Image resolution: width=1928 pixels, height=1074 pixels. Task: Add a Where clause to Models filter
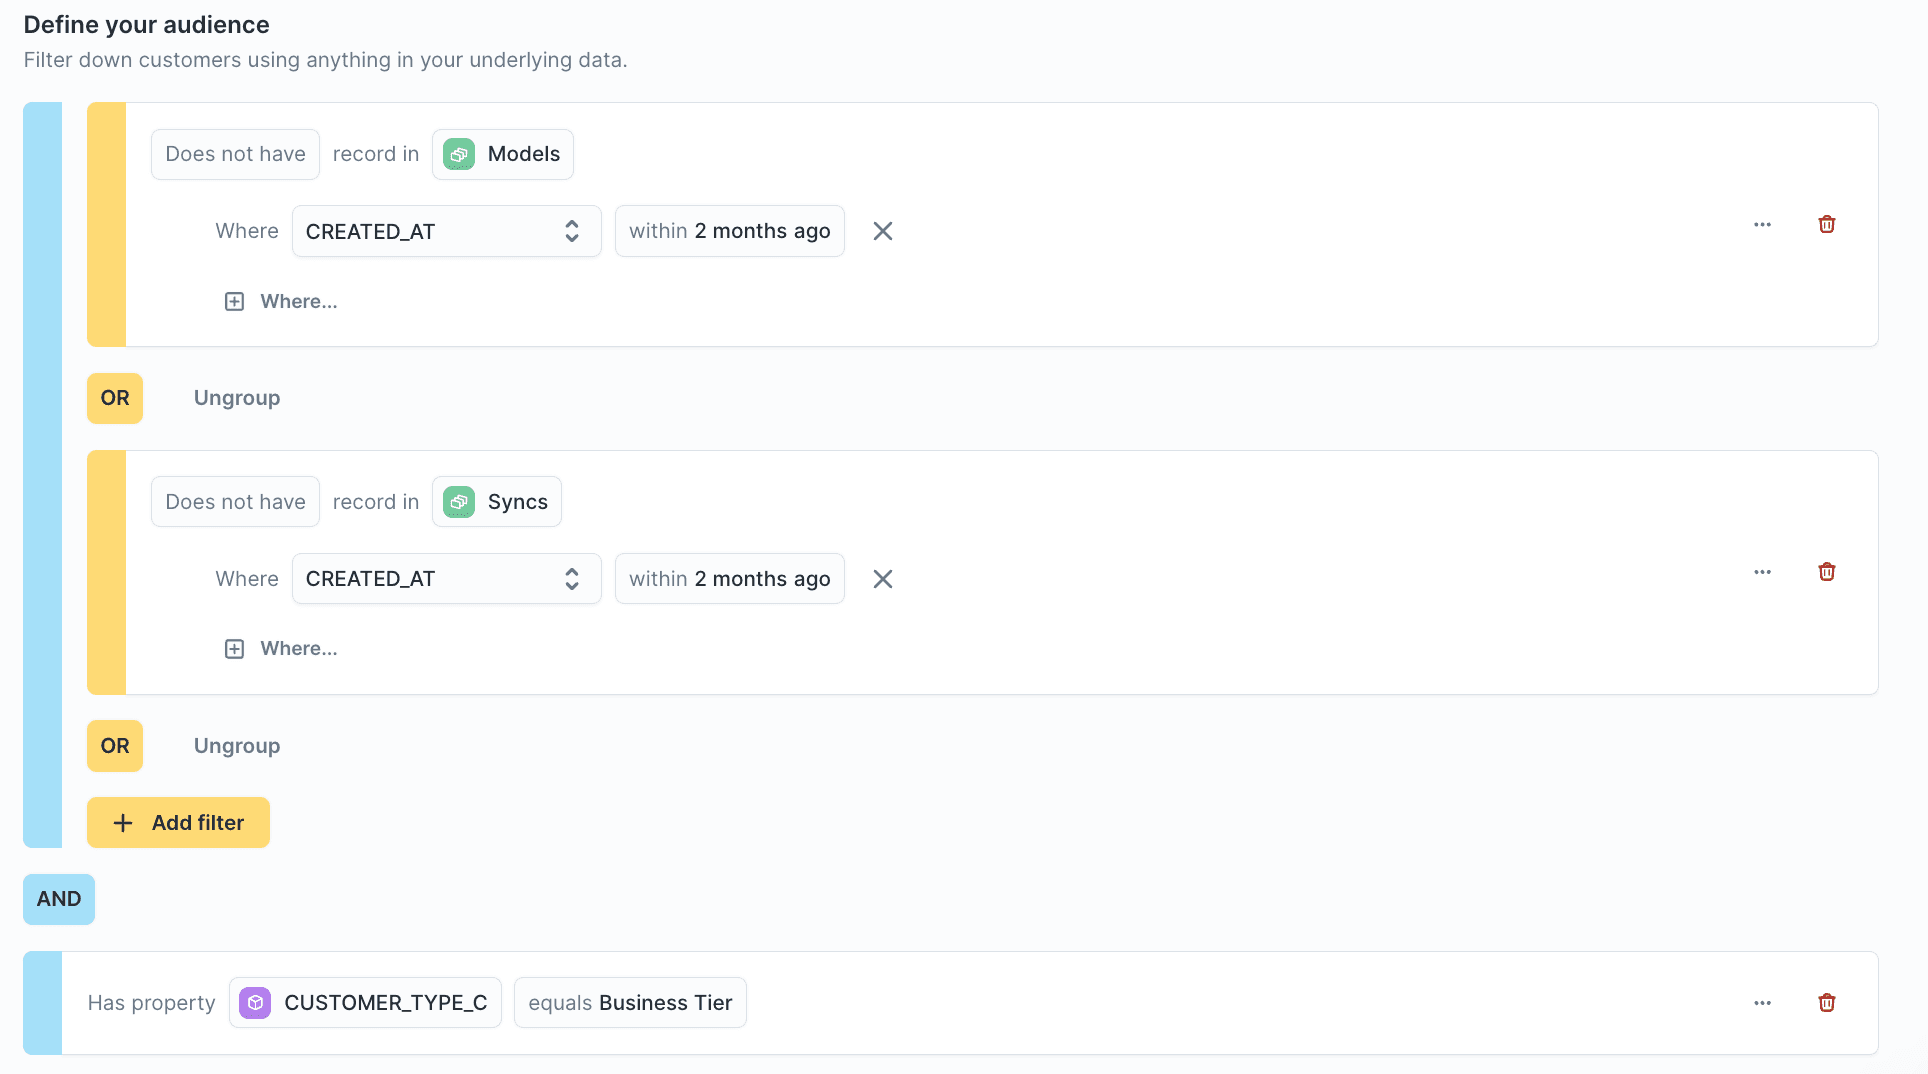point(281,302)
